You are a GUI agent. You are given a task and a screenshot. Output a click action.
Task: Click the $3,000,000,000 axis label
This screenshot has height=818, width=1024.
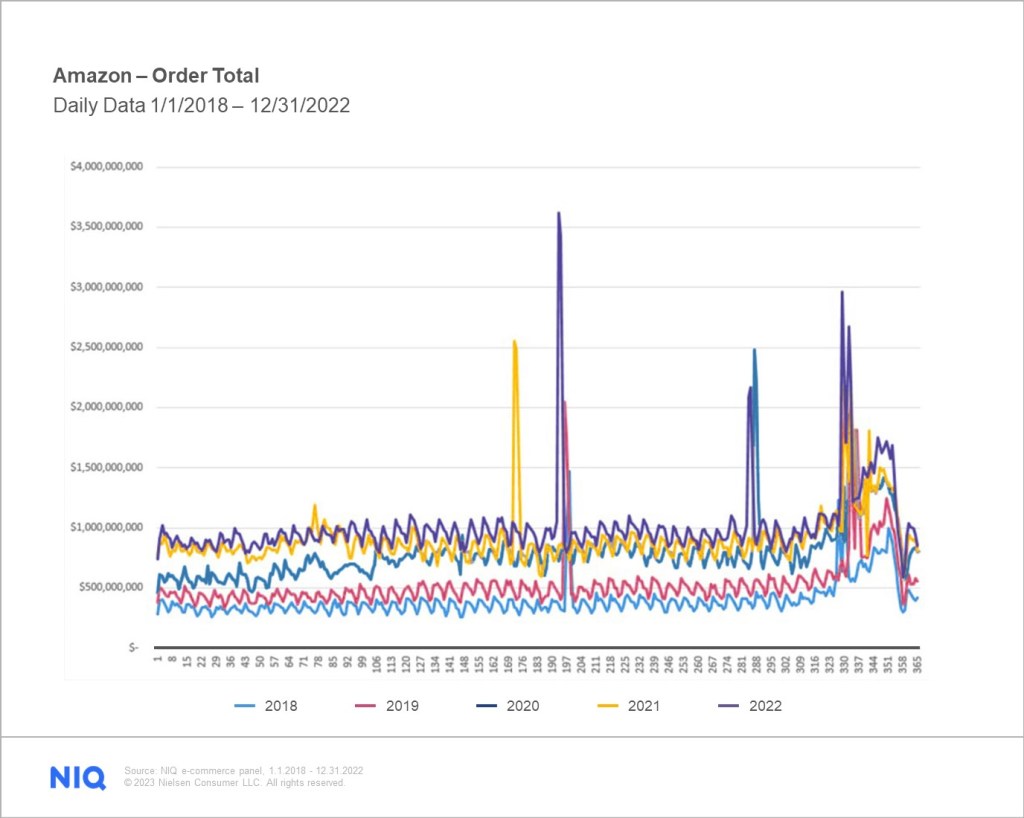(106, 287)
